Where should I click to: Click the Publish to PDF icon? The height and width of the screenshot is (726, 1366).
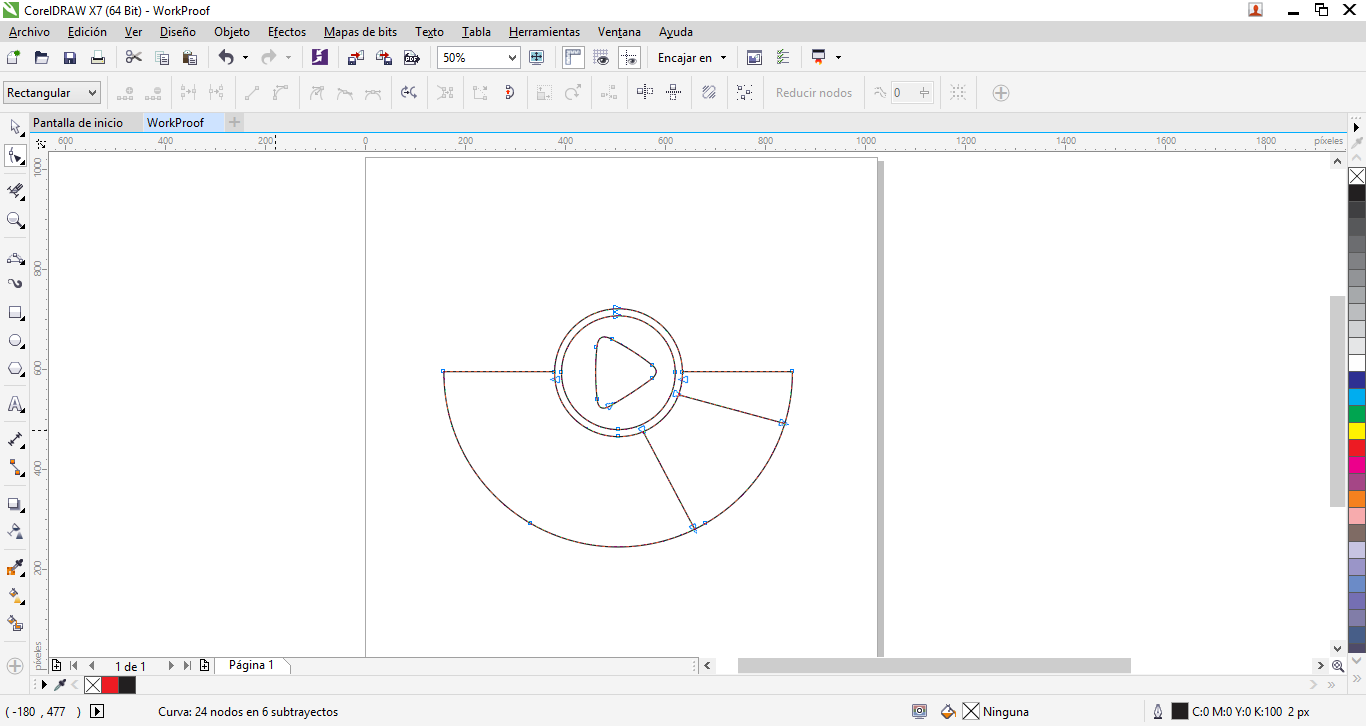click(x=410, y=58)
